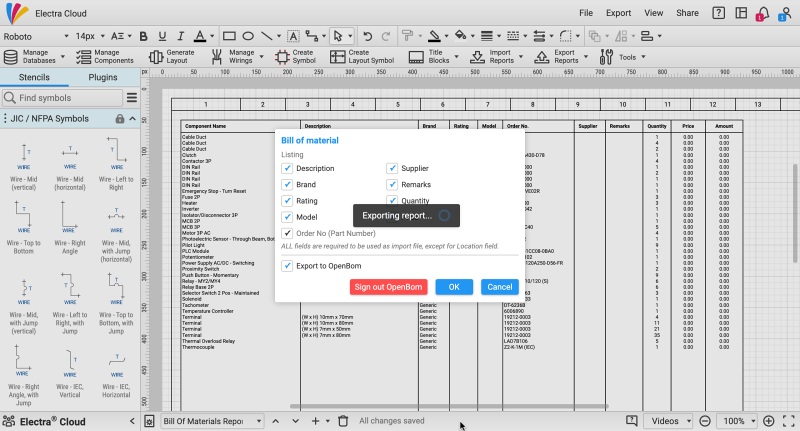
Task: Toggle bold text formatting
Action: pos(143,36)
